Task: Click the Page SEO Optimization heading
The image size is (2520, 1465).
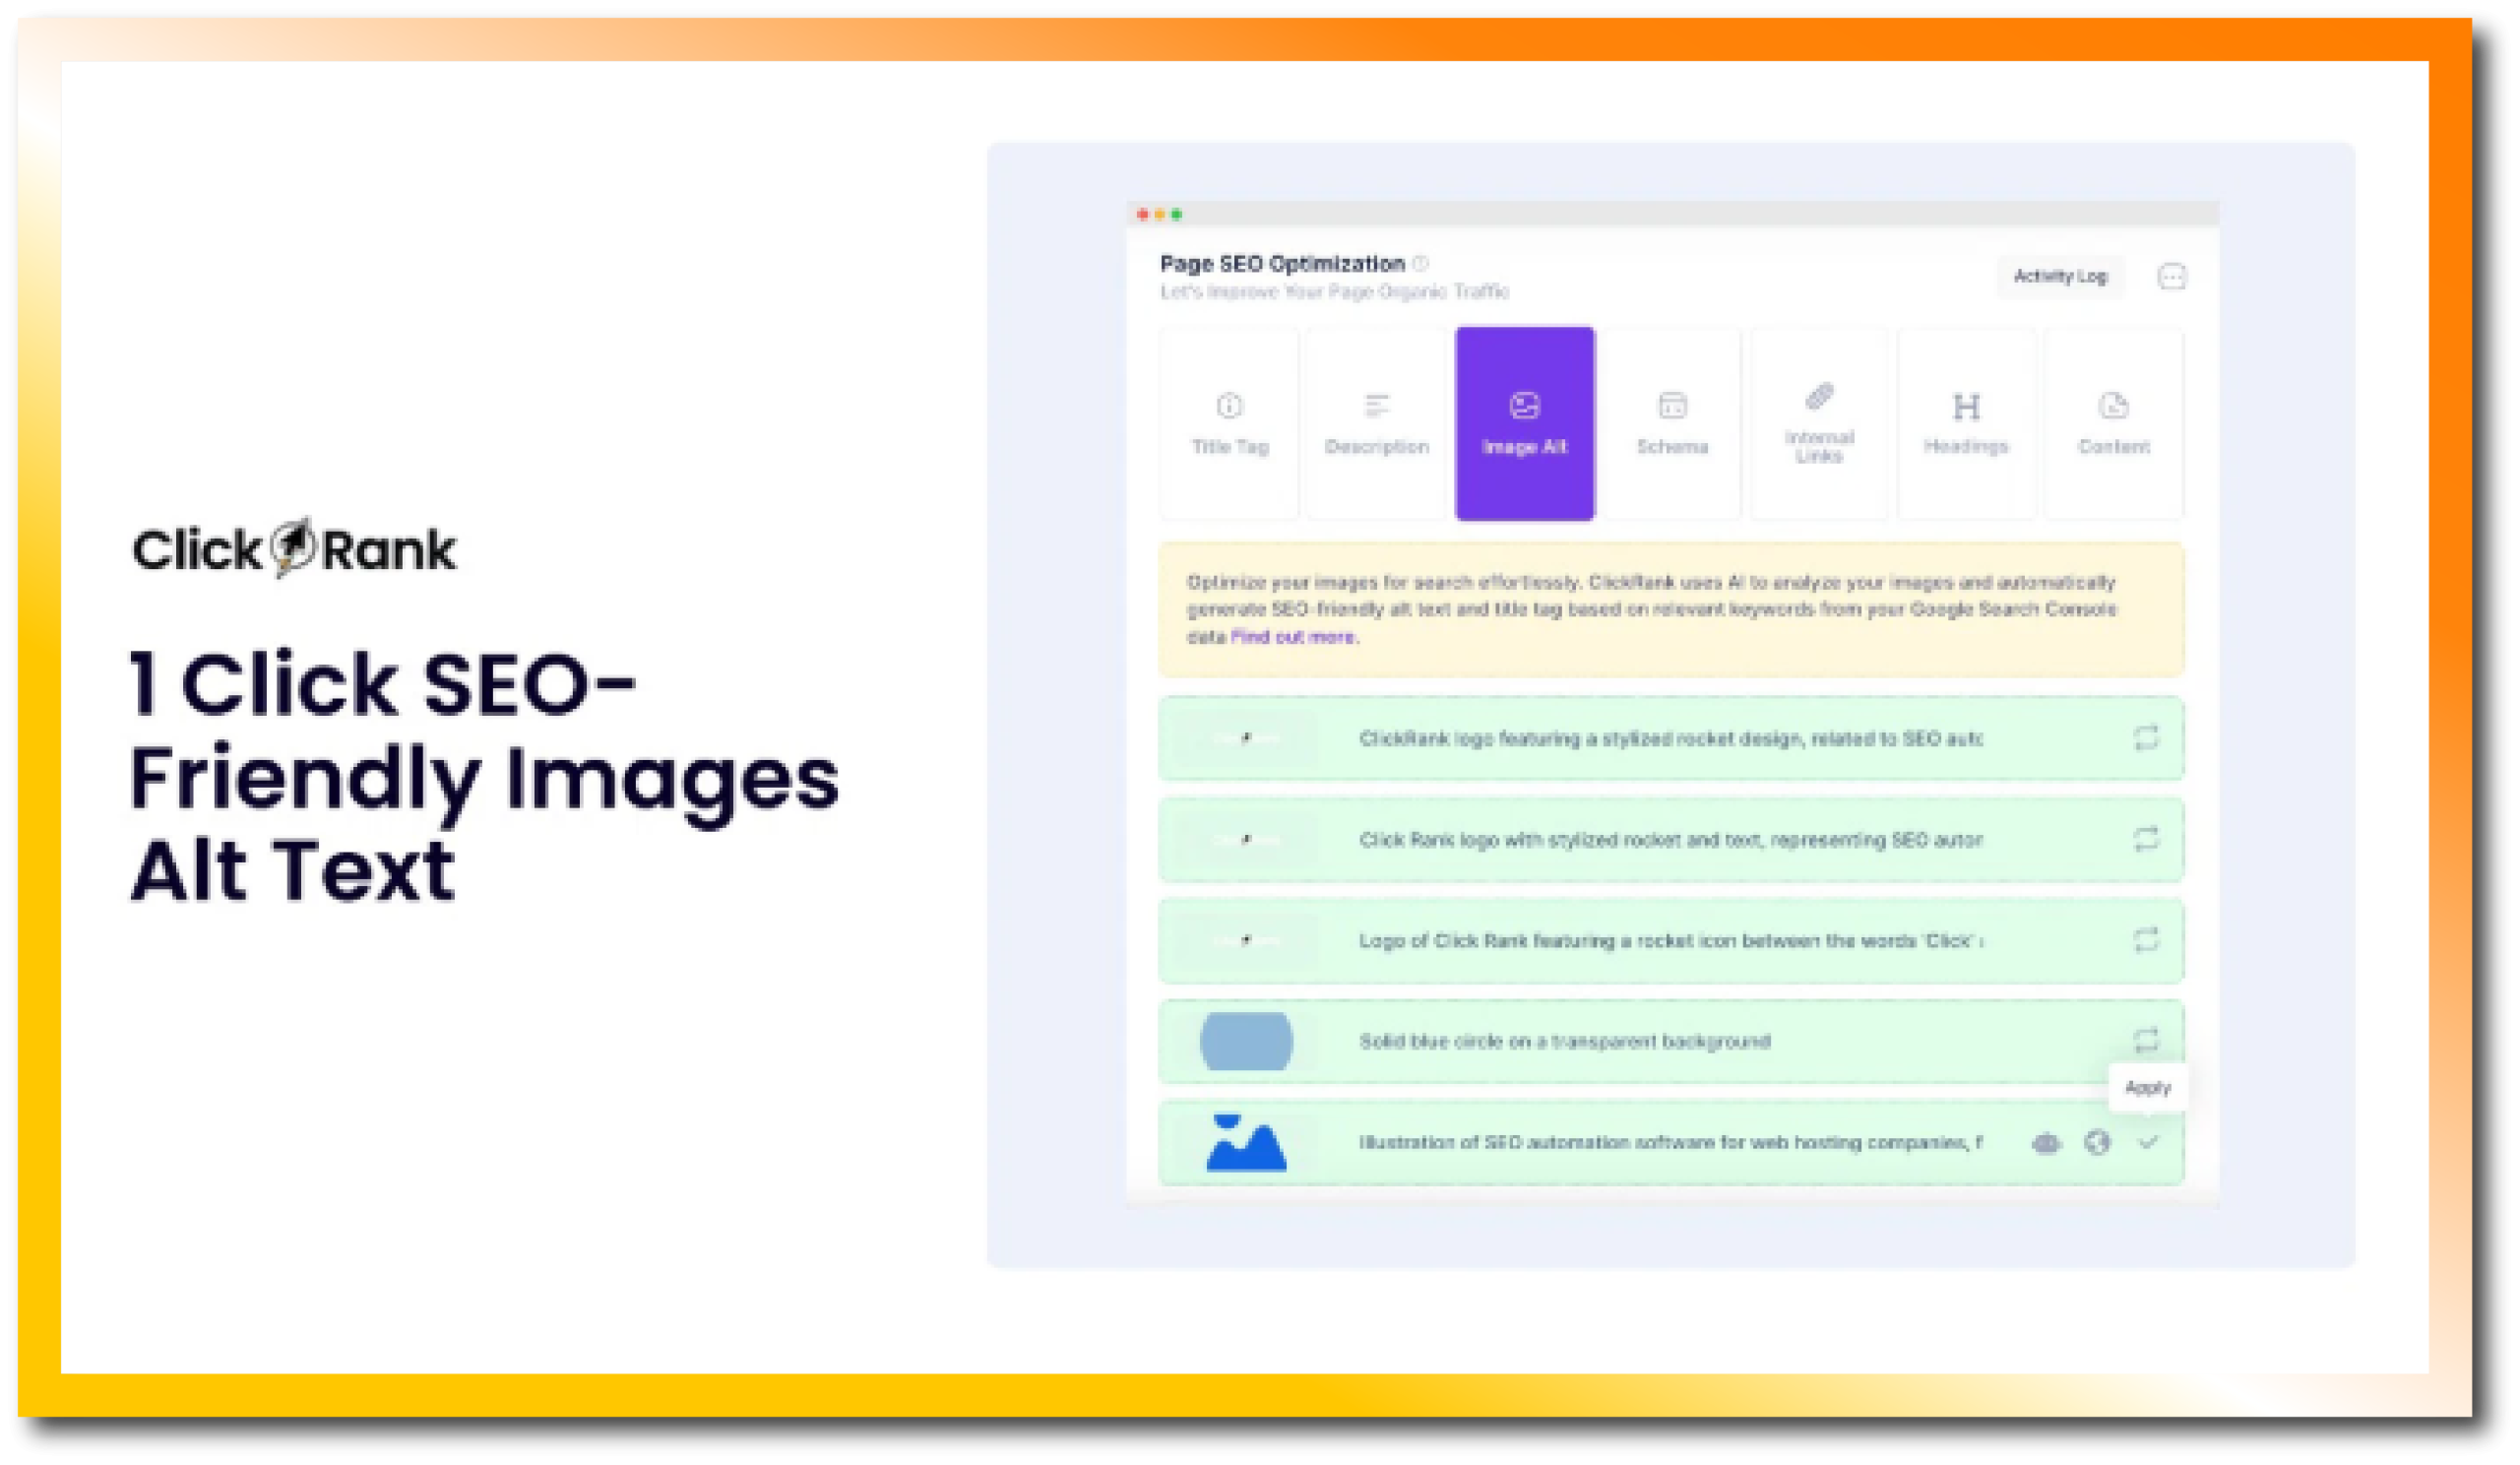Action: [x=1282, y=264]
